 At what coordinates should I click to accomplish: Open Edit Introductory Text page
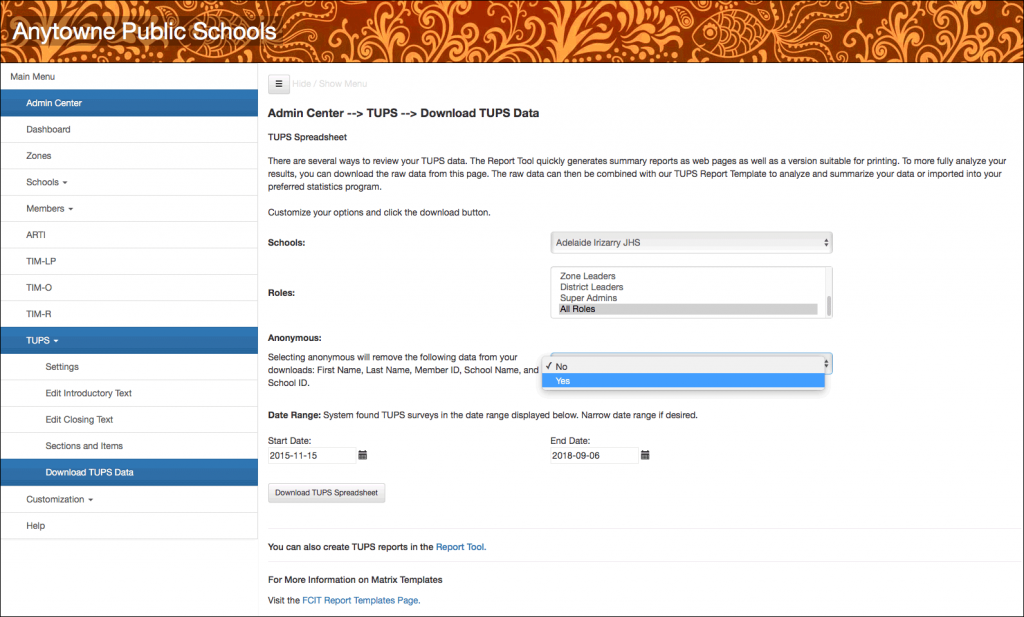coord(88,393)
